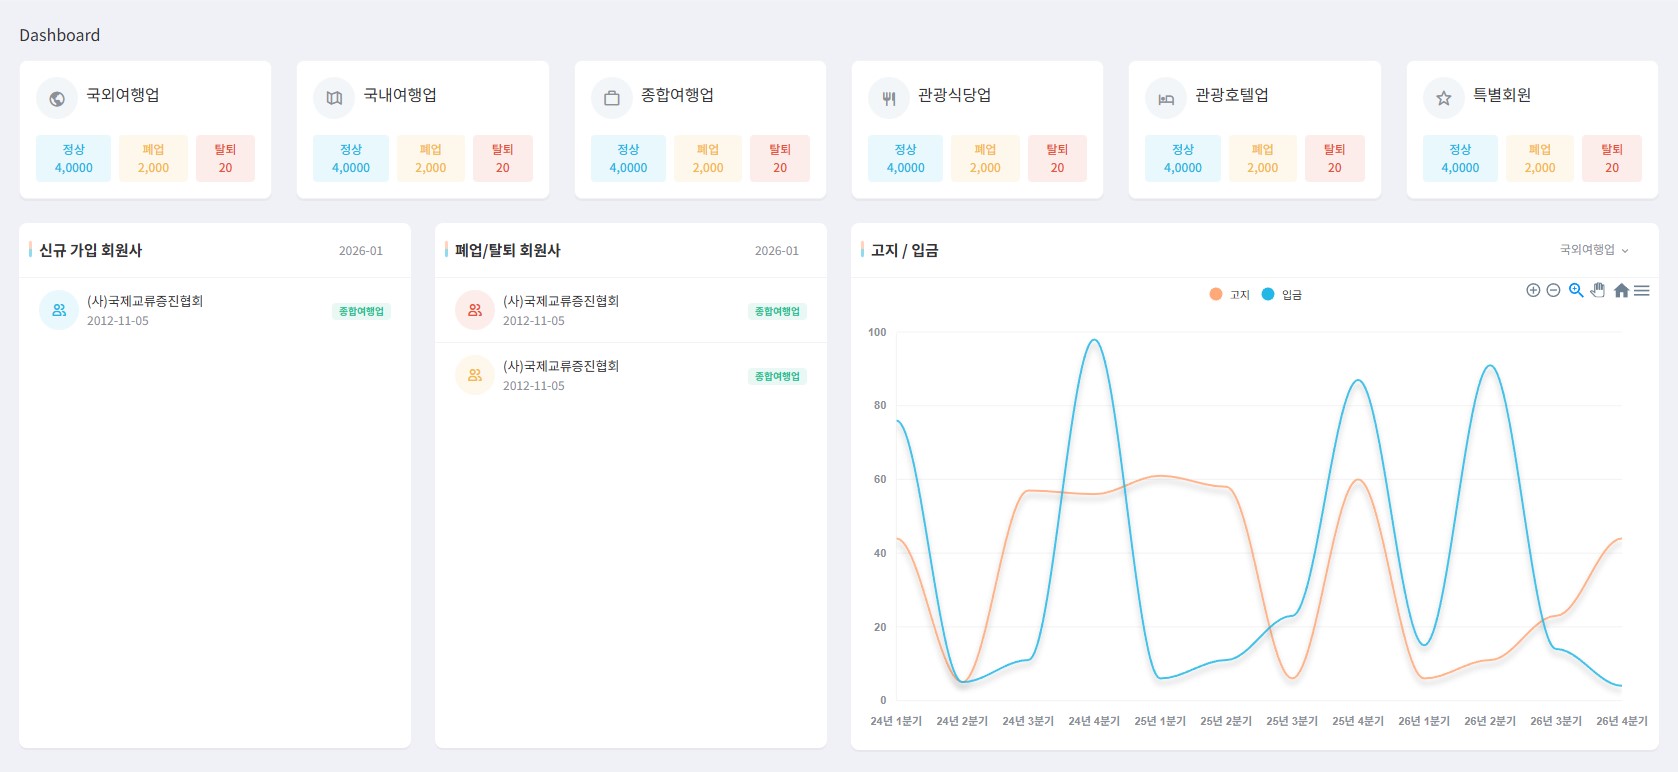The width and height of the screenshot is (1678, 772).
Task: Activate the chart panning hand tool
Action: [1598, 290]
